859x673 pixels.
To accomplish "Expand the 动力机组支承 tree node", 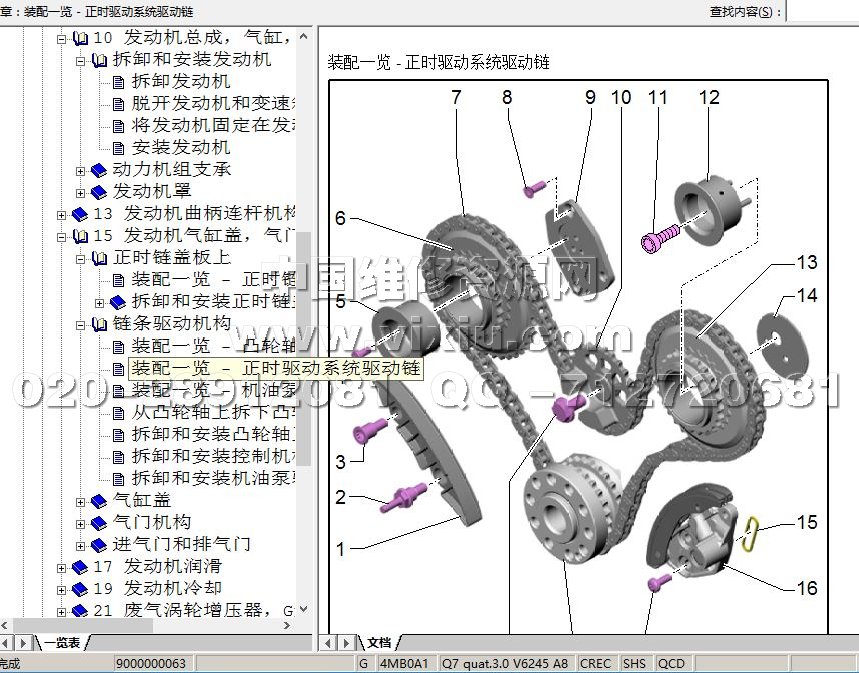I will click(81, 170).
